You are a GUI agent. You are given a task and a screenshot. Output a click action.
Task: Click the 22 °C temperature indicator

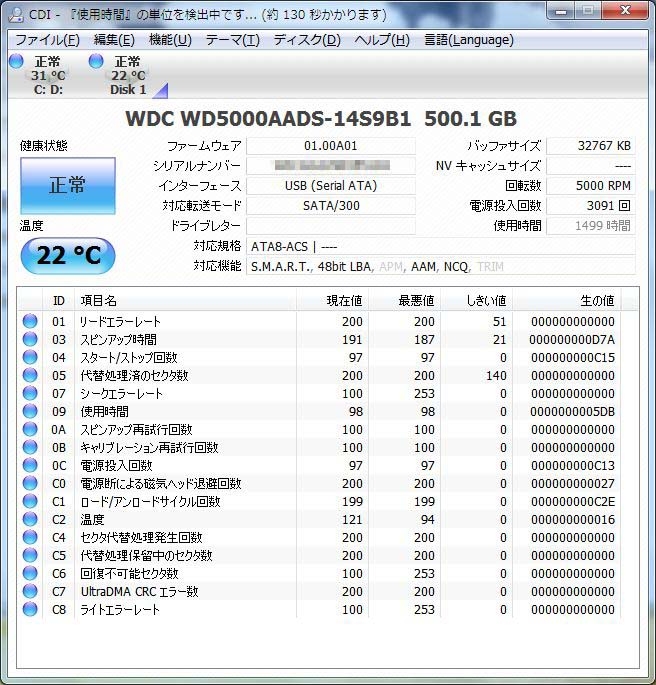(x=68, y=256)
